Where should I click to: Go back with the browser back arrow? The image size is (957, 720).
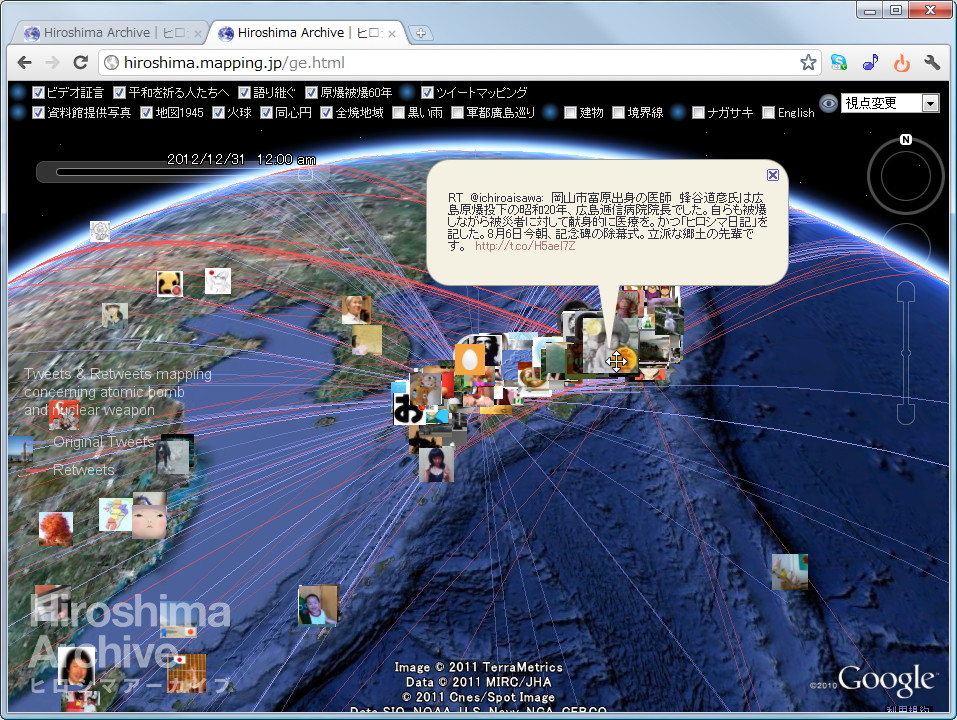[24, 62]
